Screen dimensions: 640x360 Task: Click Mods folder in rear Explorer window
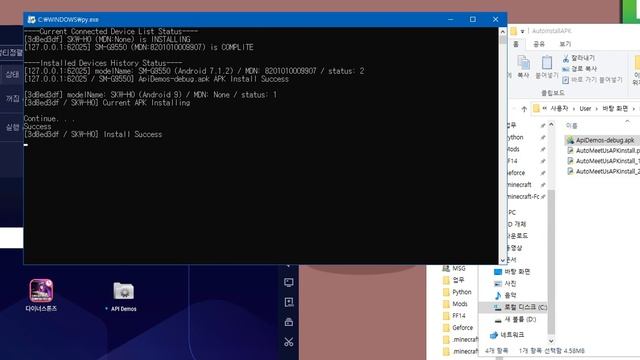click(x=455, y=304)
